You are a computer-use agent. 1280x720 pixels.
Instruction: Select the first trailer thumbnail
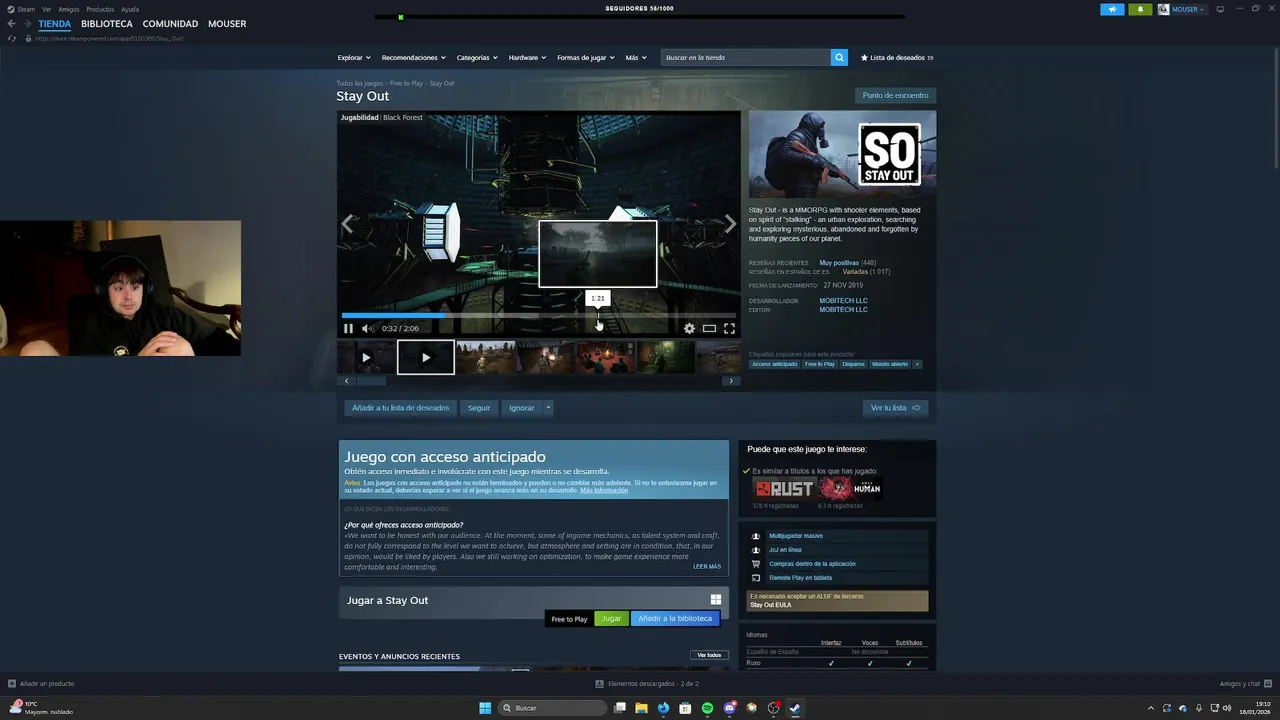(x=366, y=357)
